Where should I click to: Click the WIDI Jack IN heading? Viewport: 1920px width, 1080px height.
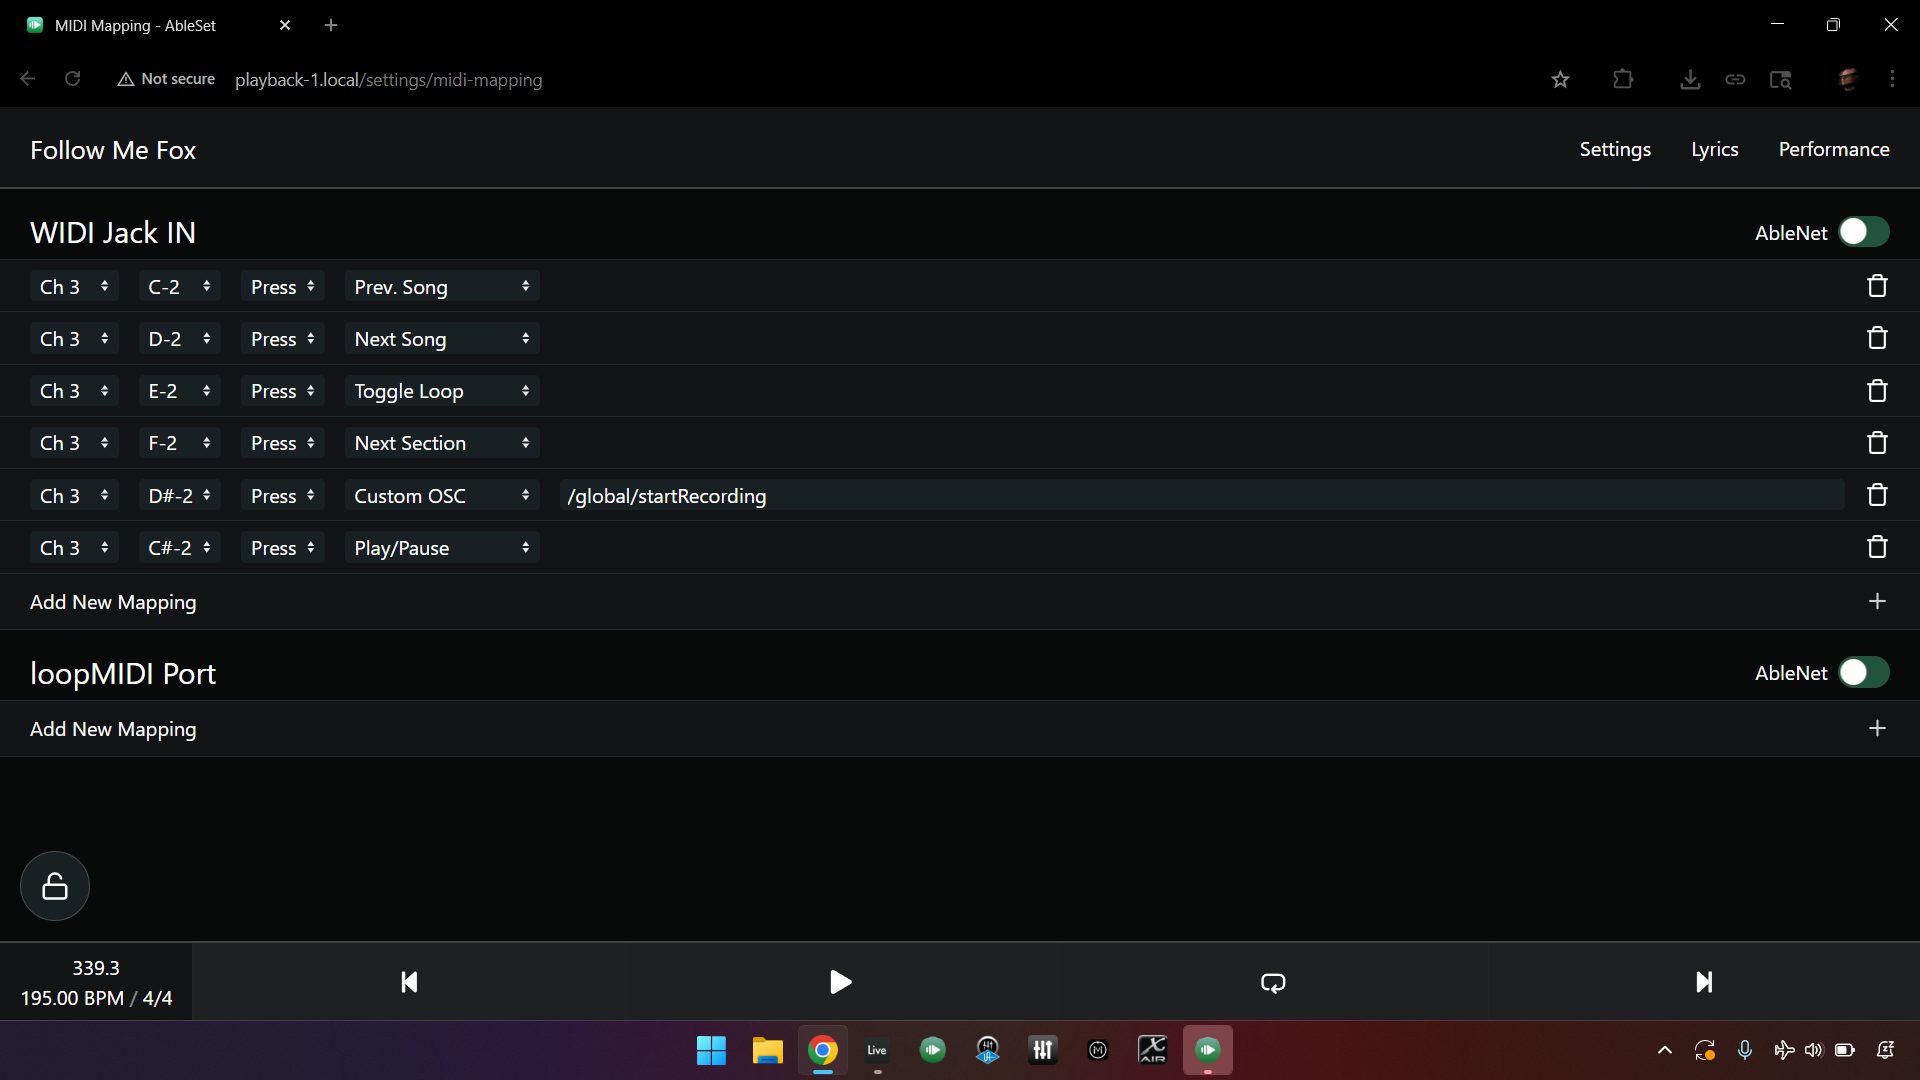pos(113,232)
